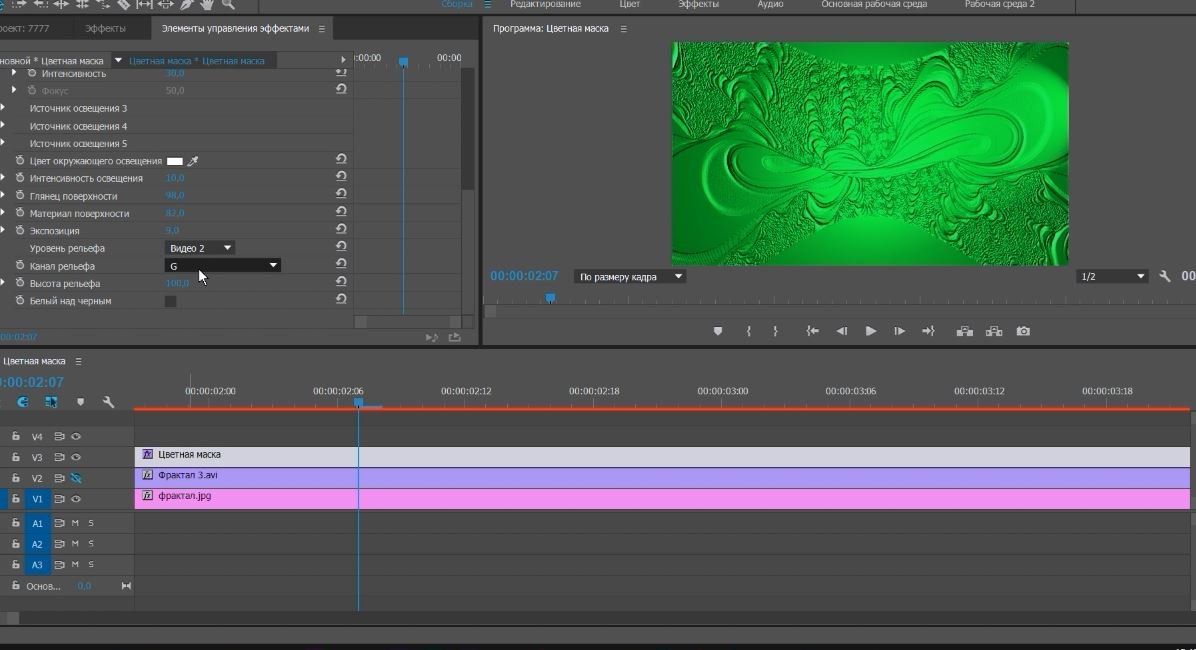
Task: Click the Export Frame camera icon
Action: (x=1023, y=331)
